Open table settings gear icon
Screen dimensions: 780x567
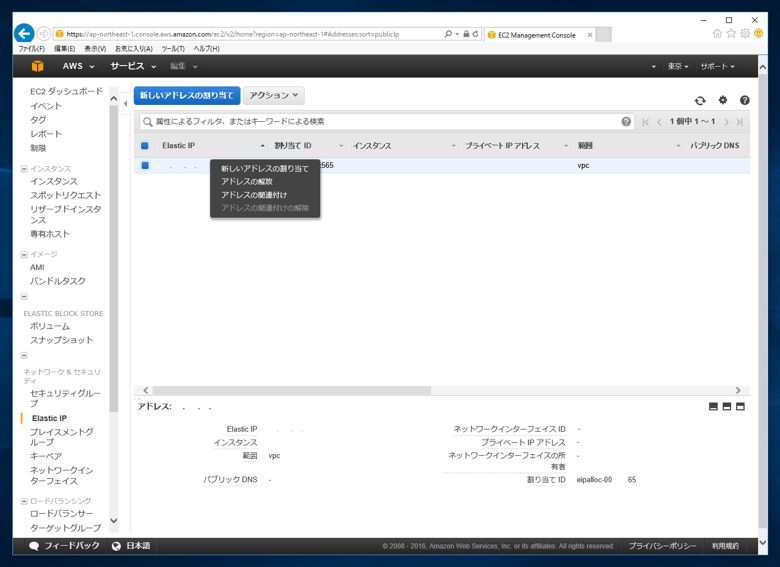(x=723, y=100)
